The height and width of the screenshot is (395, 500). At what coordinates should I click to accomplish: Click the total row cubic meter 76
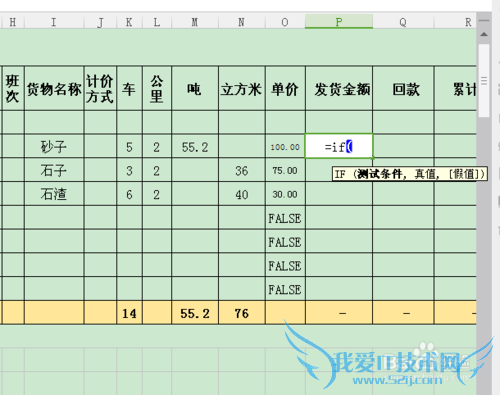(242, 313)
